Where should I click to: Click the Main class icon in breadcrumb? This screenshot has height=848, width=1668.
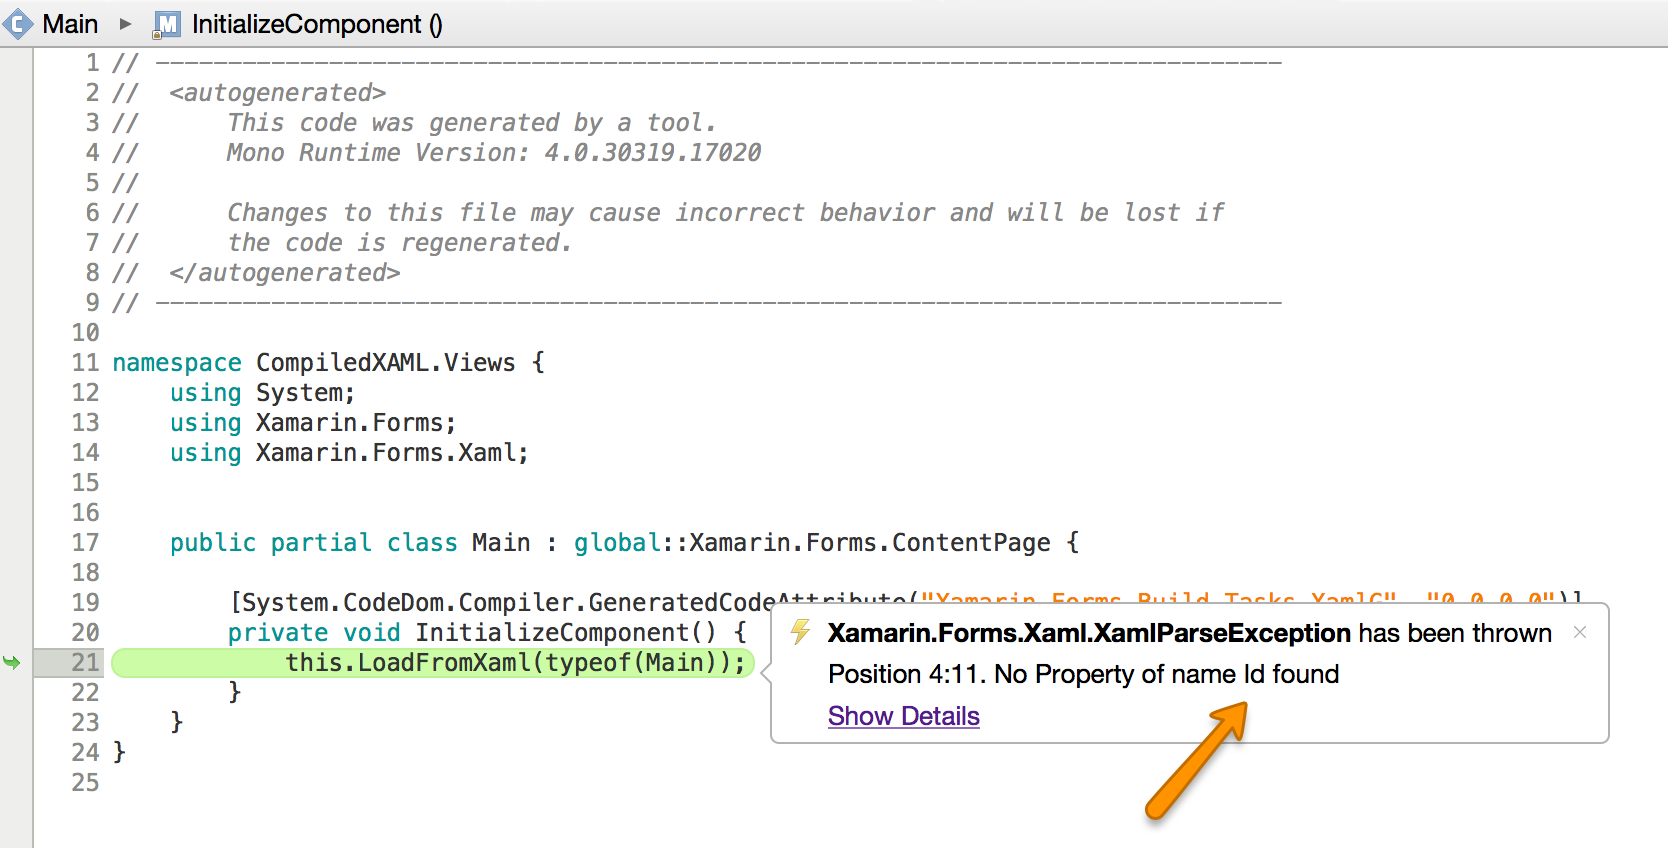(17, 24)
